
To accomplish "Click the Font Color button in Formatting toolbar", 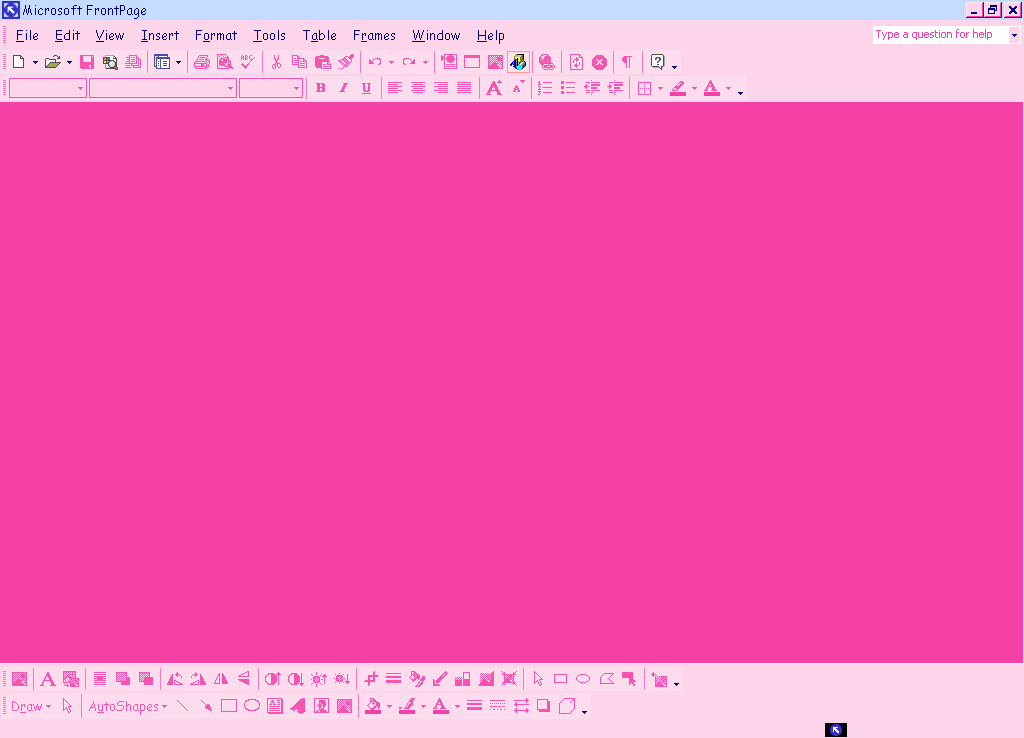I will point(712,88).
